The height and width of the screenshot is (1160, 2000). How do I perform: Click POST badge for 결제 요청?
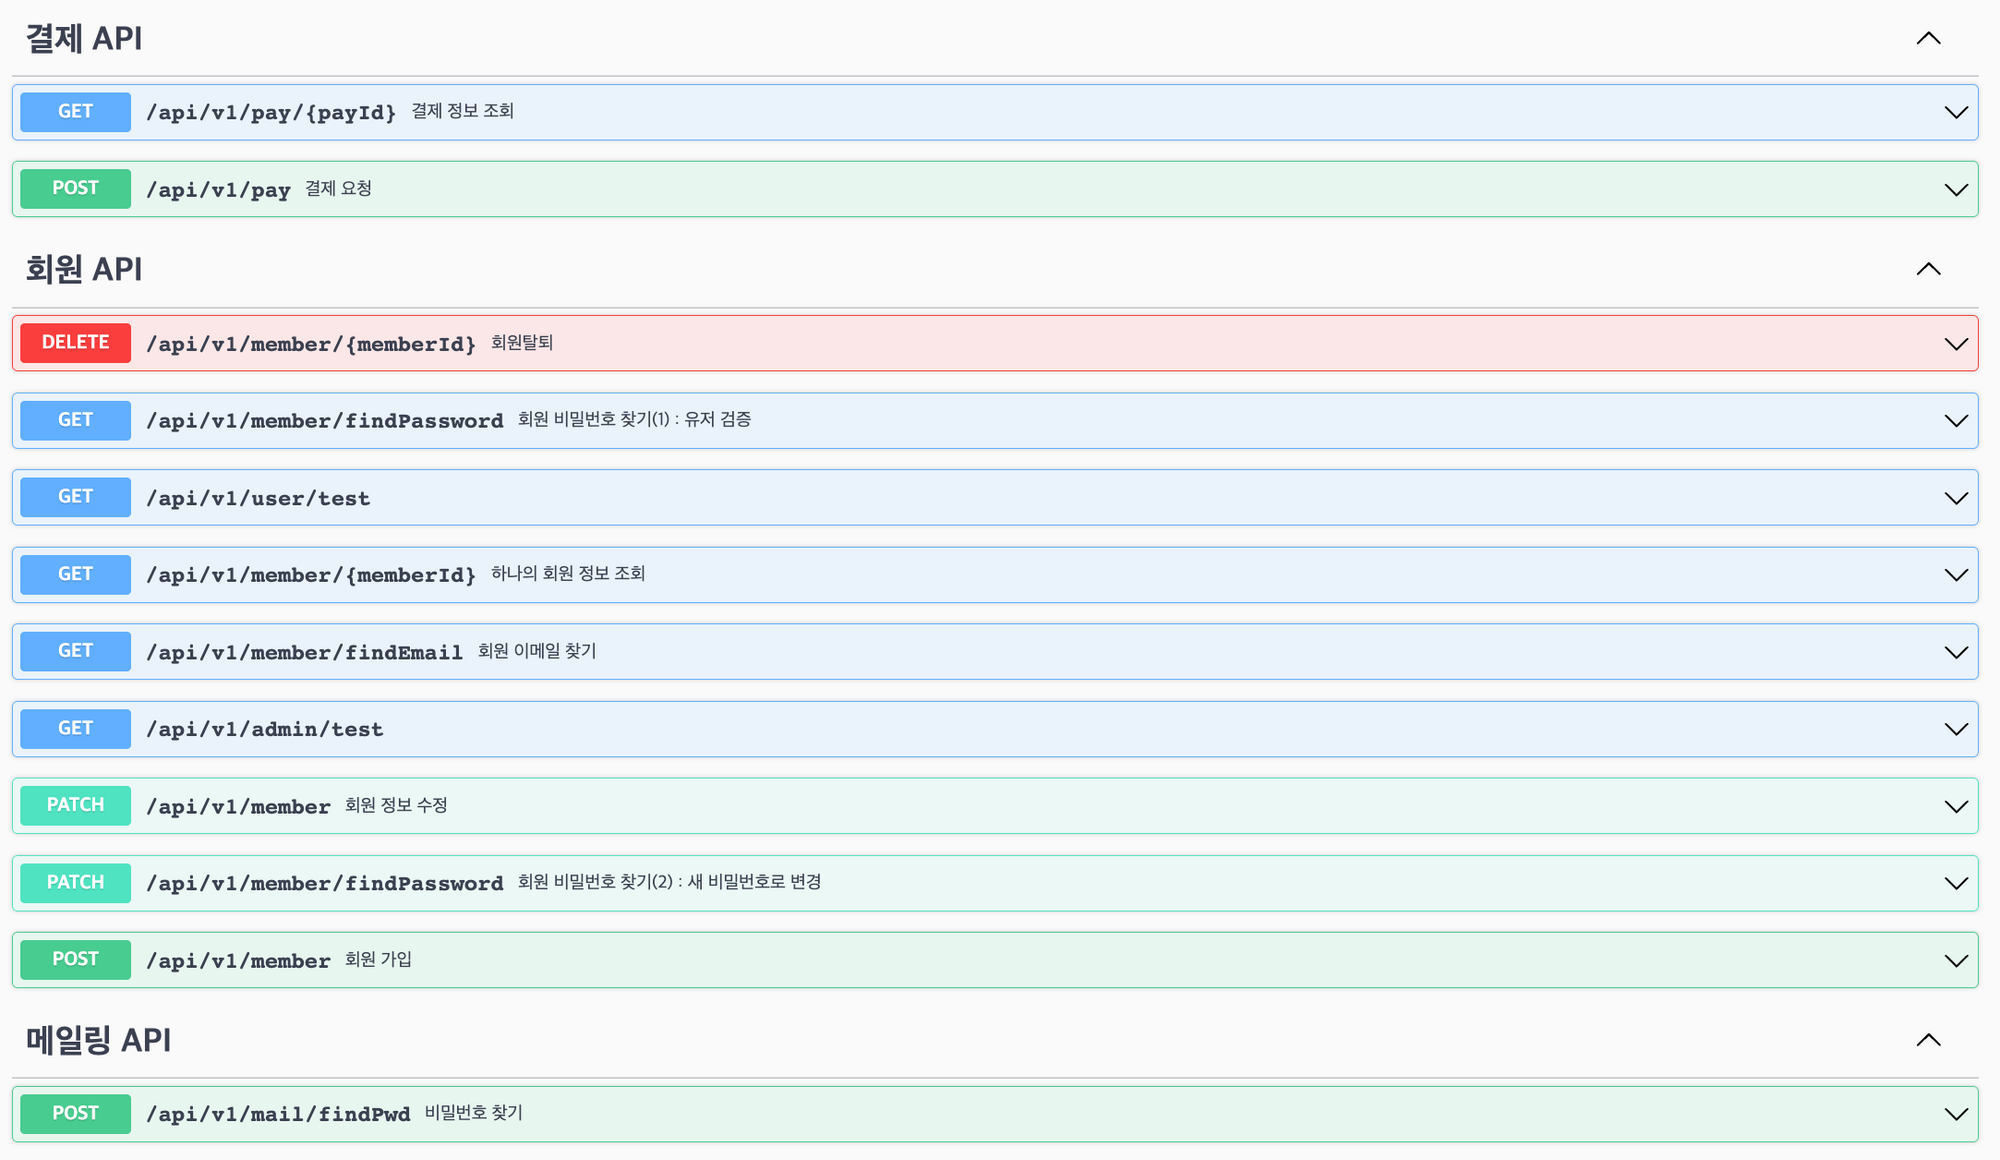point(76,189)
